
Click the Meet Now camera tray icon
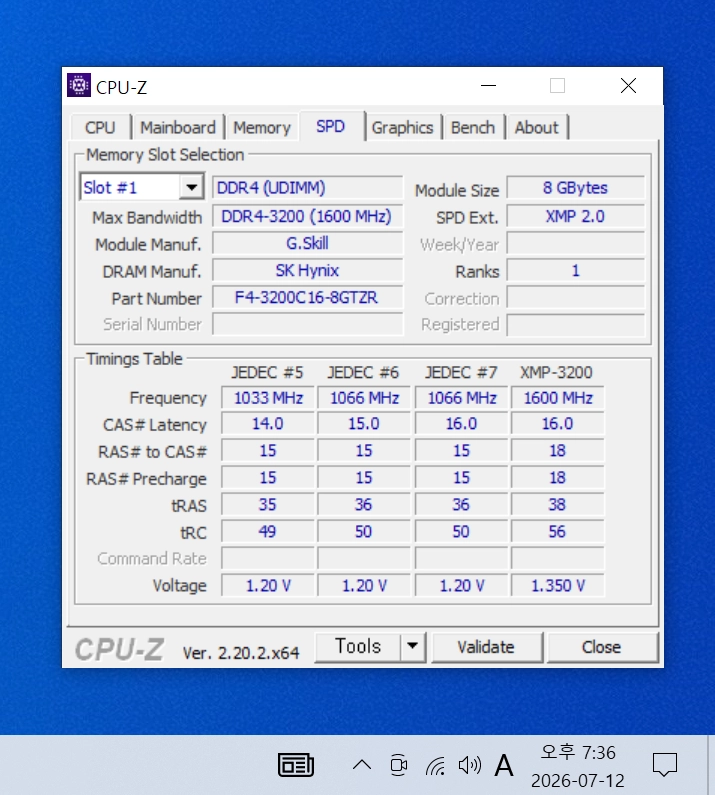point(399,765)
